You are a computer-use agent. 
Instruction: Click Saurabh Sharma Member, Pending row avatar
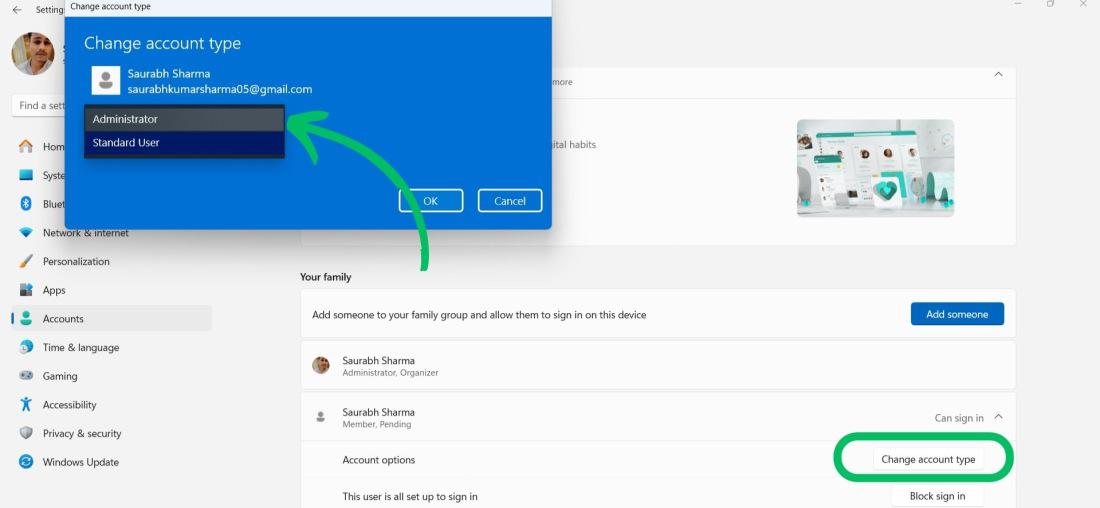pyautogui.click(x=321, y=417)
